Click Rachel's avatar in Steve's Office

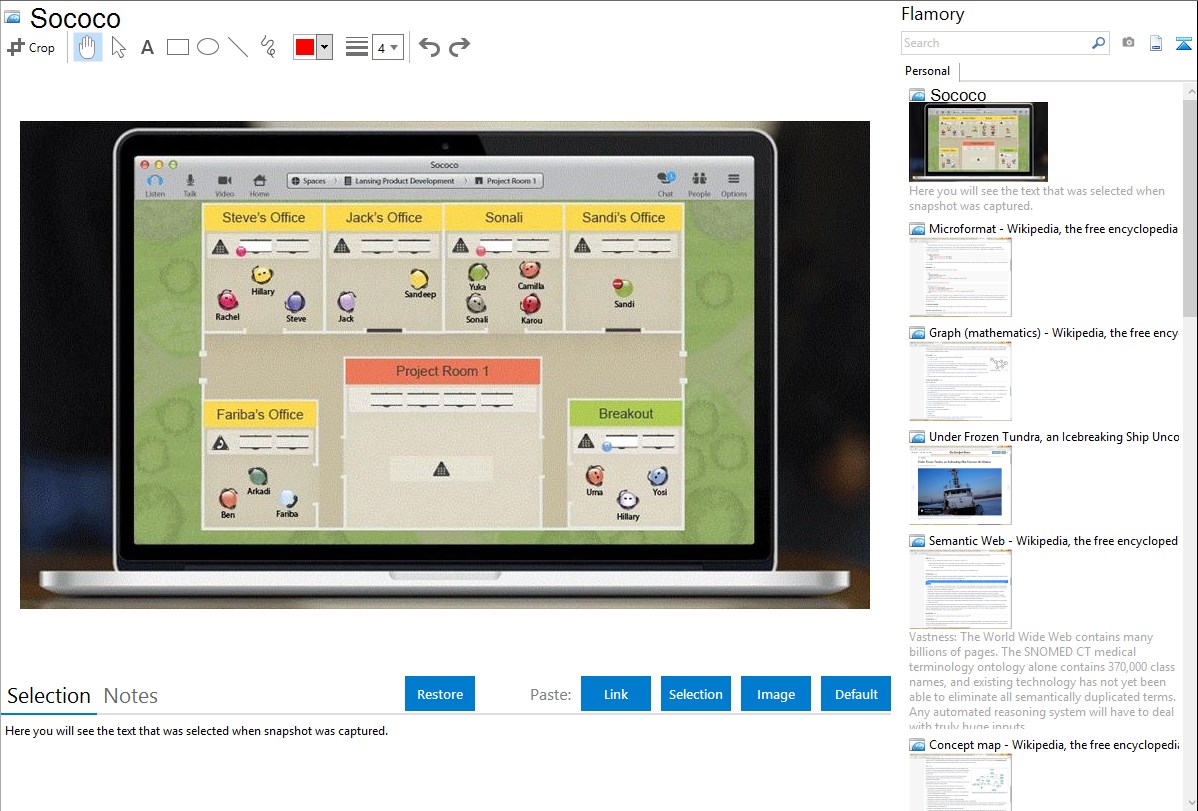[227, 300]
